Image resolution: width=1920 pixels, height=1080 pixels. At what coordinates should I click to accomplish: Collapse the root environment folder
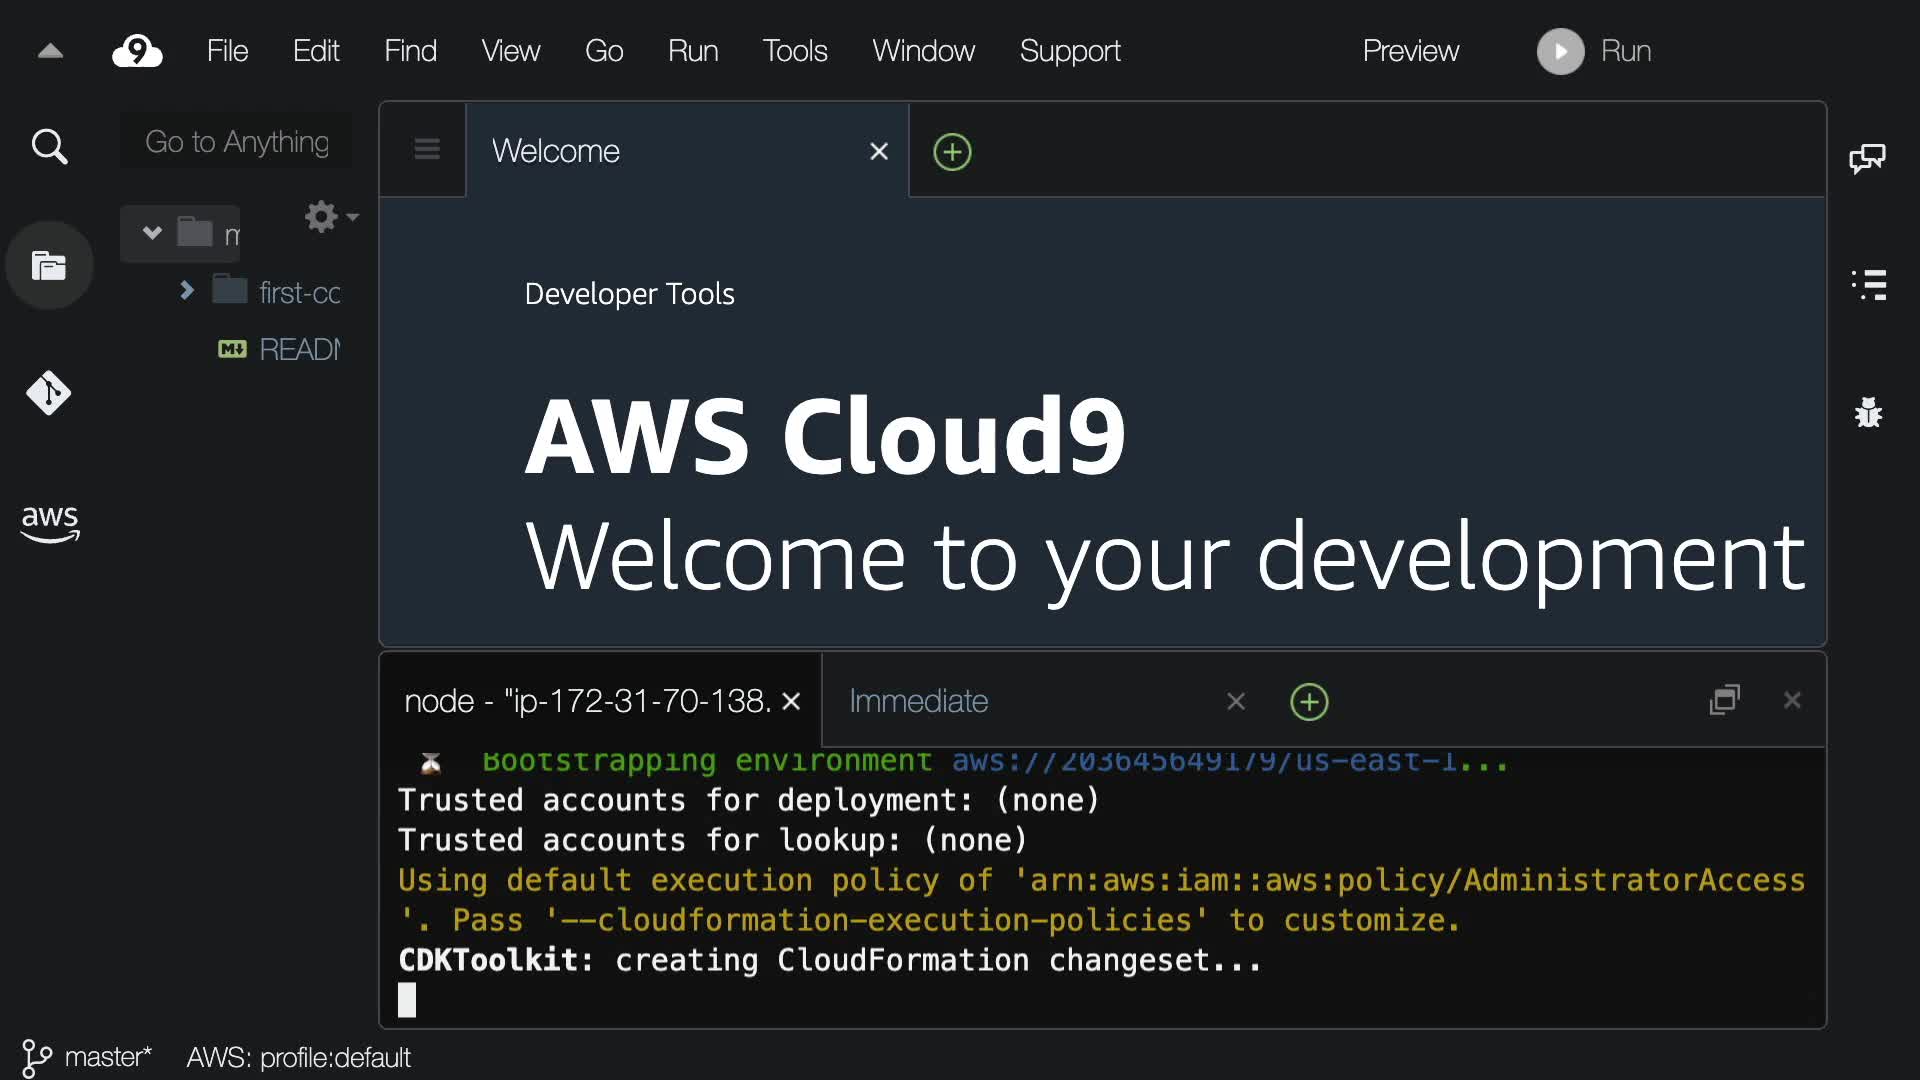(152, 233)
